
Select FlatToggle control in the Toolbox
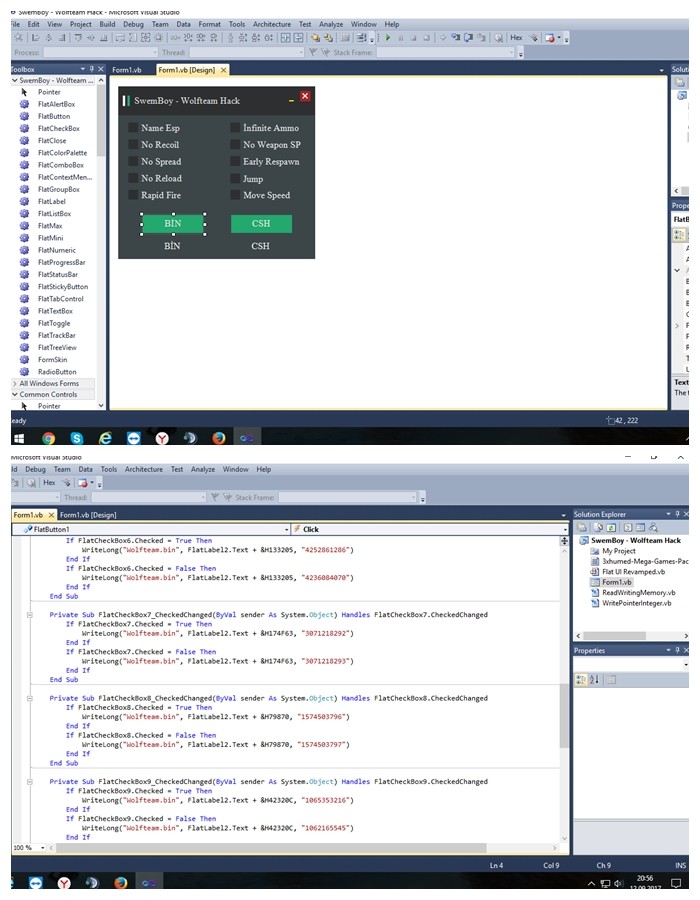(54, 323)
